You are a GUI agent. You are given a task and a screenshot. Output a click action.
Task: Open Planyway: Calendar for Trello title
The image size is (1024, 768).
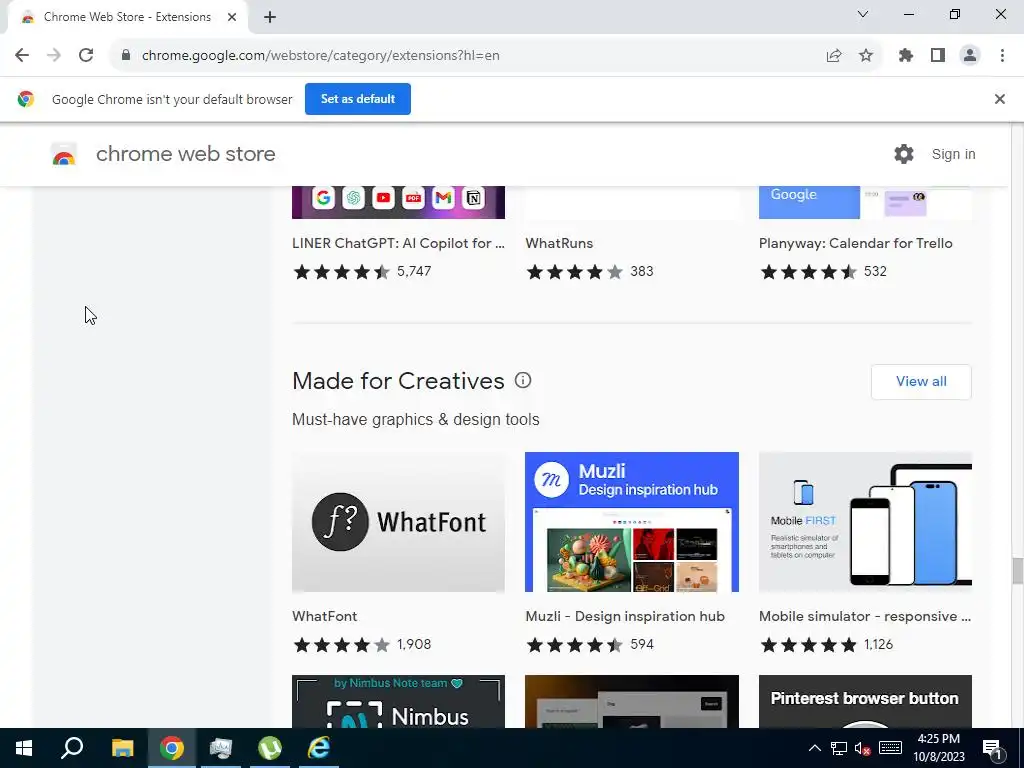(856, 243)
